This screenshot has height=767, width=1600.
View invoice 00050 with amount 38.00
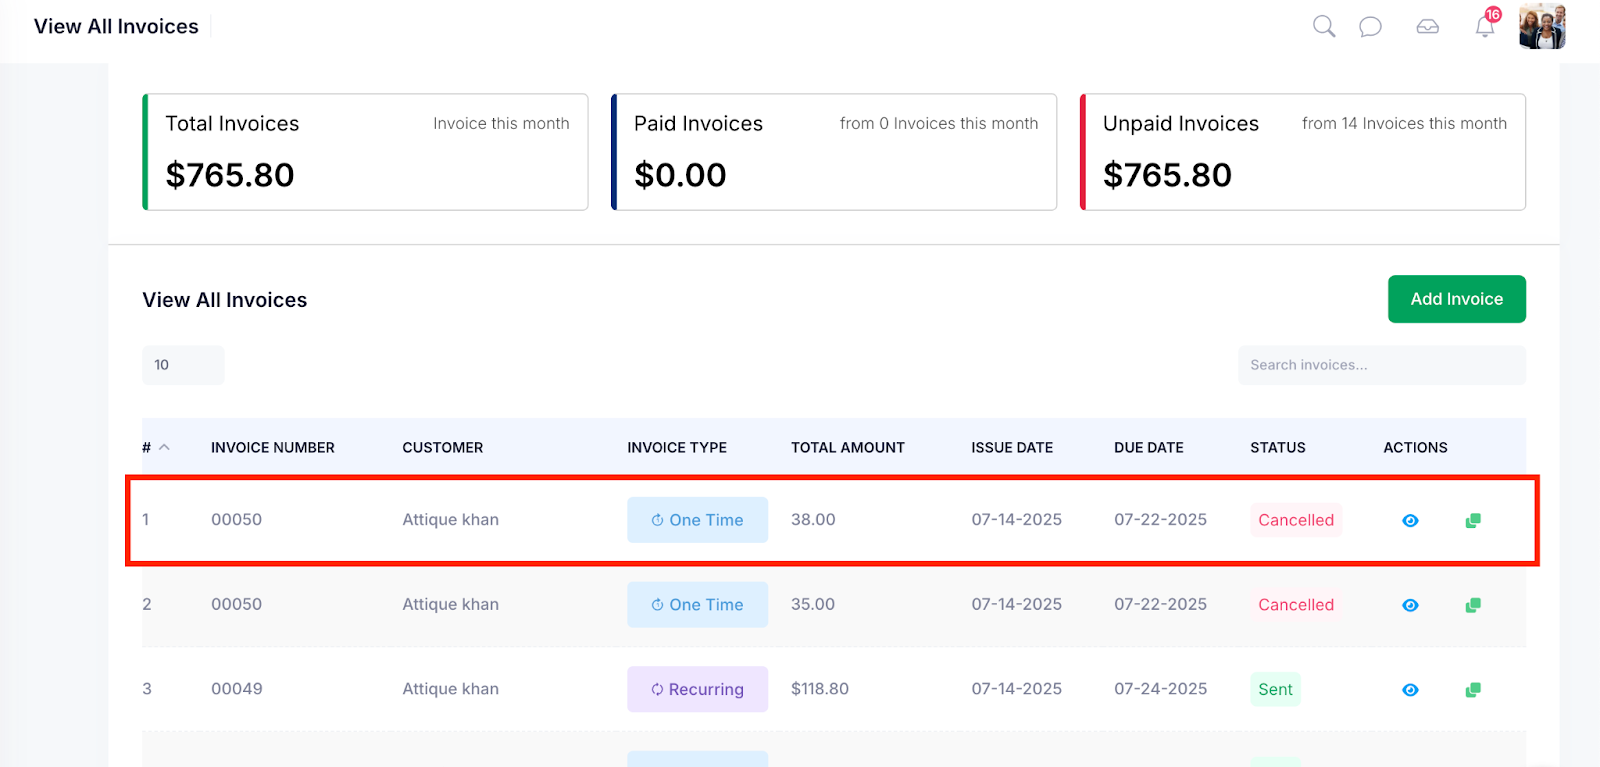pos(1410,520)
